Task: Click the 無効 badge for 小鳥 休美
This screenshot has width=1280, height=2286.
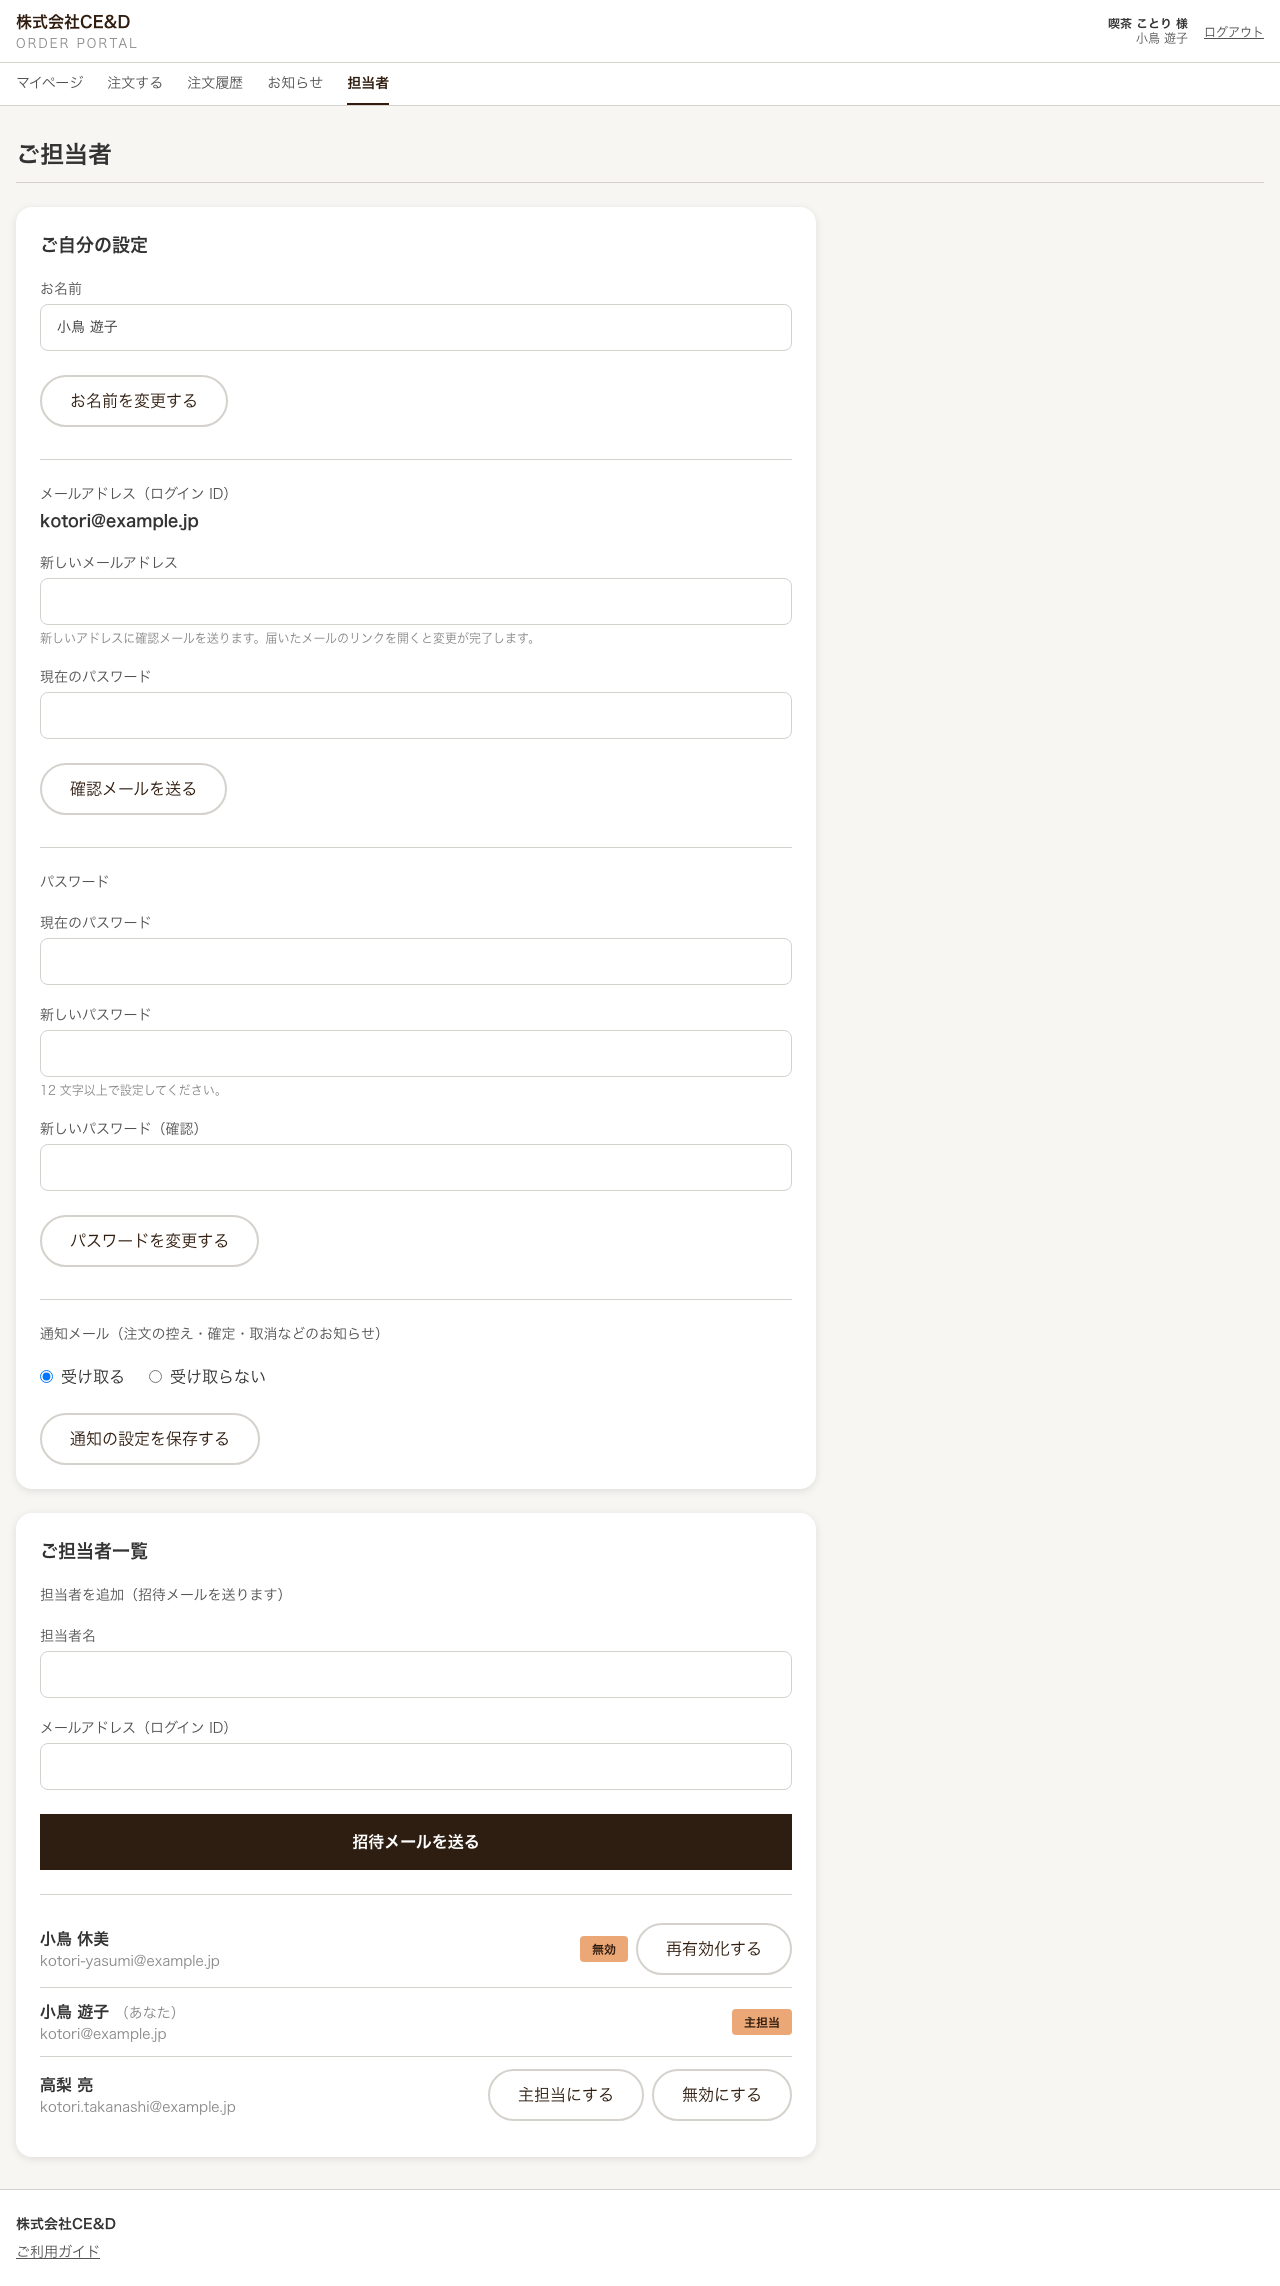Action: (604, 1949)
